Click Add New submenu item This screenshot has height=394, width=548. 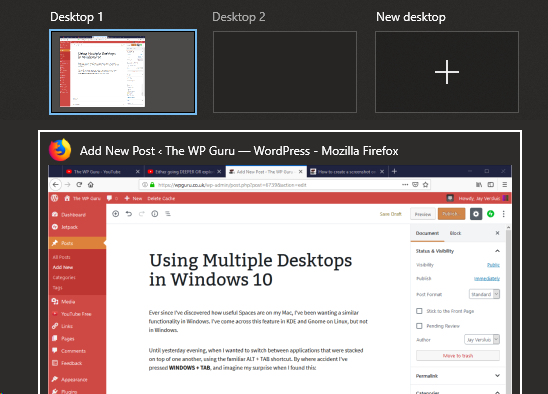63,267
